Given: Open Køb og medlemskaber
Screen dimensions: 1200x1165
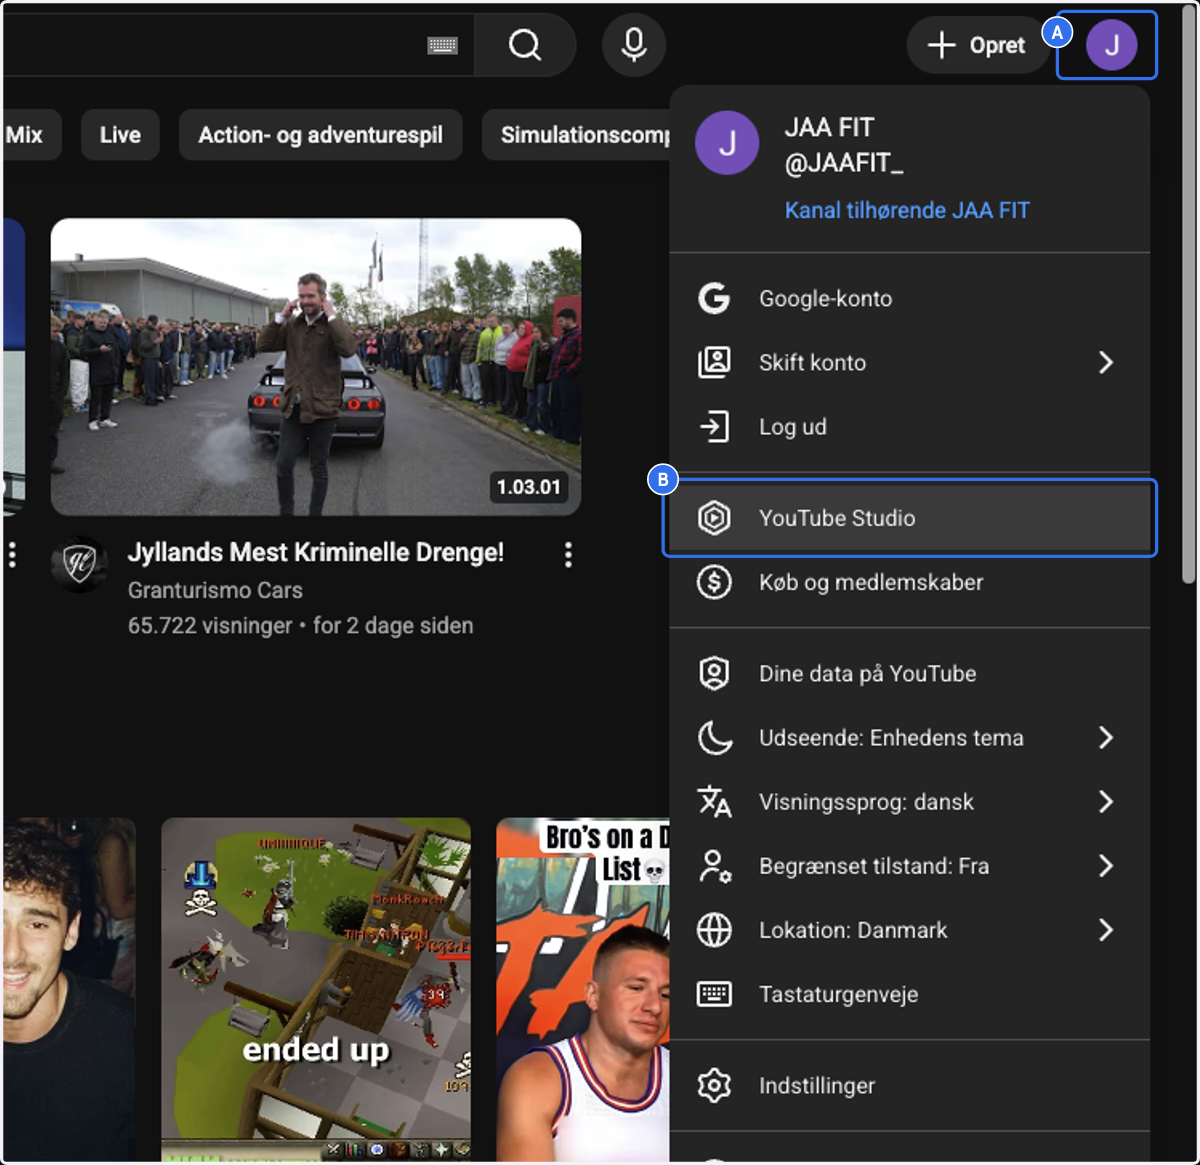Looking at the screenshot, I should tap(910, 582).
